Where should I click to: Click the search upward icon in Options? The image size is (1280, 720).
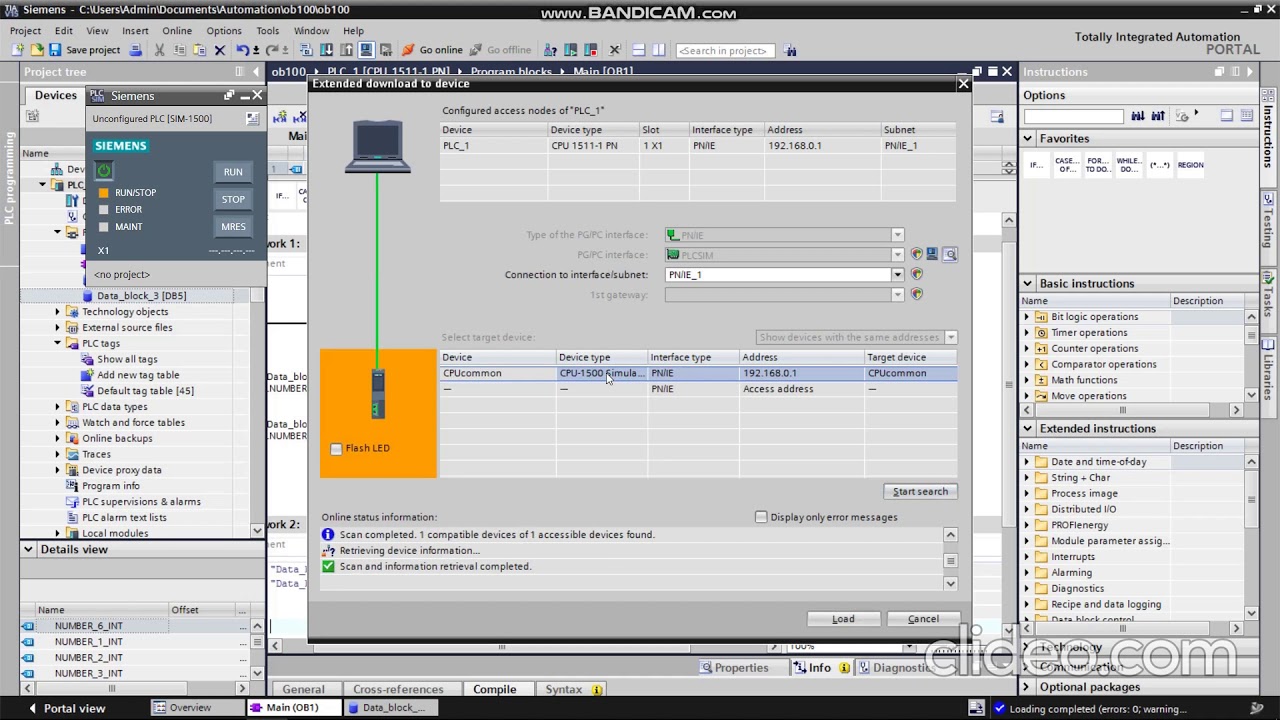coord(1157,116)
